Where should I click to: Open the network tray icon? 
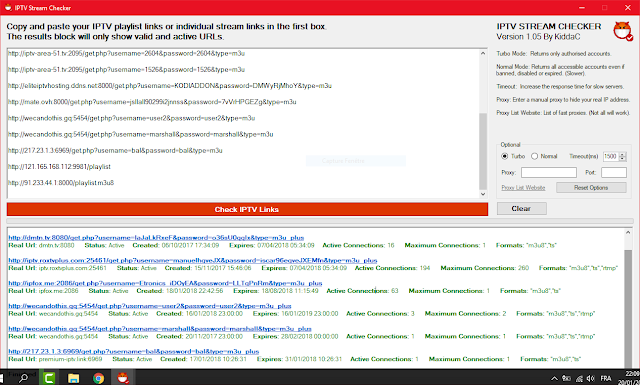tap(579, 378)
